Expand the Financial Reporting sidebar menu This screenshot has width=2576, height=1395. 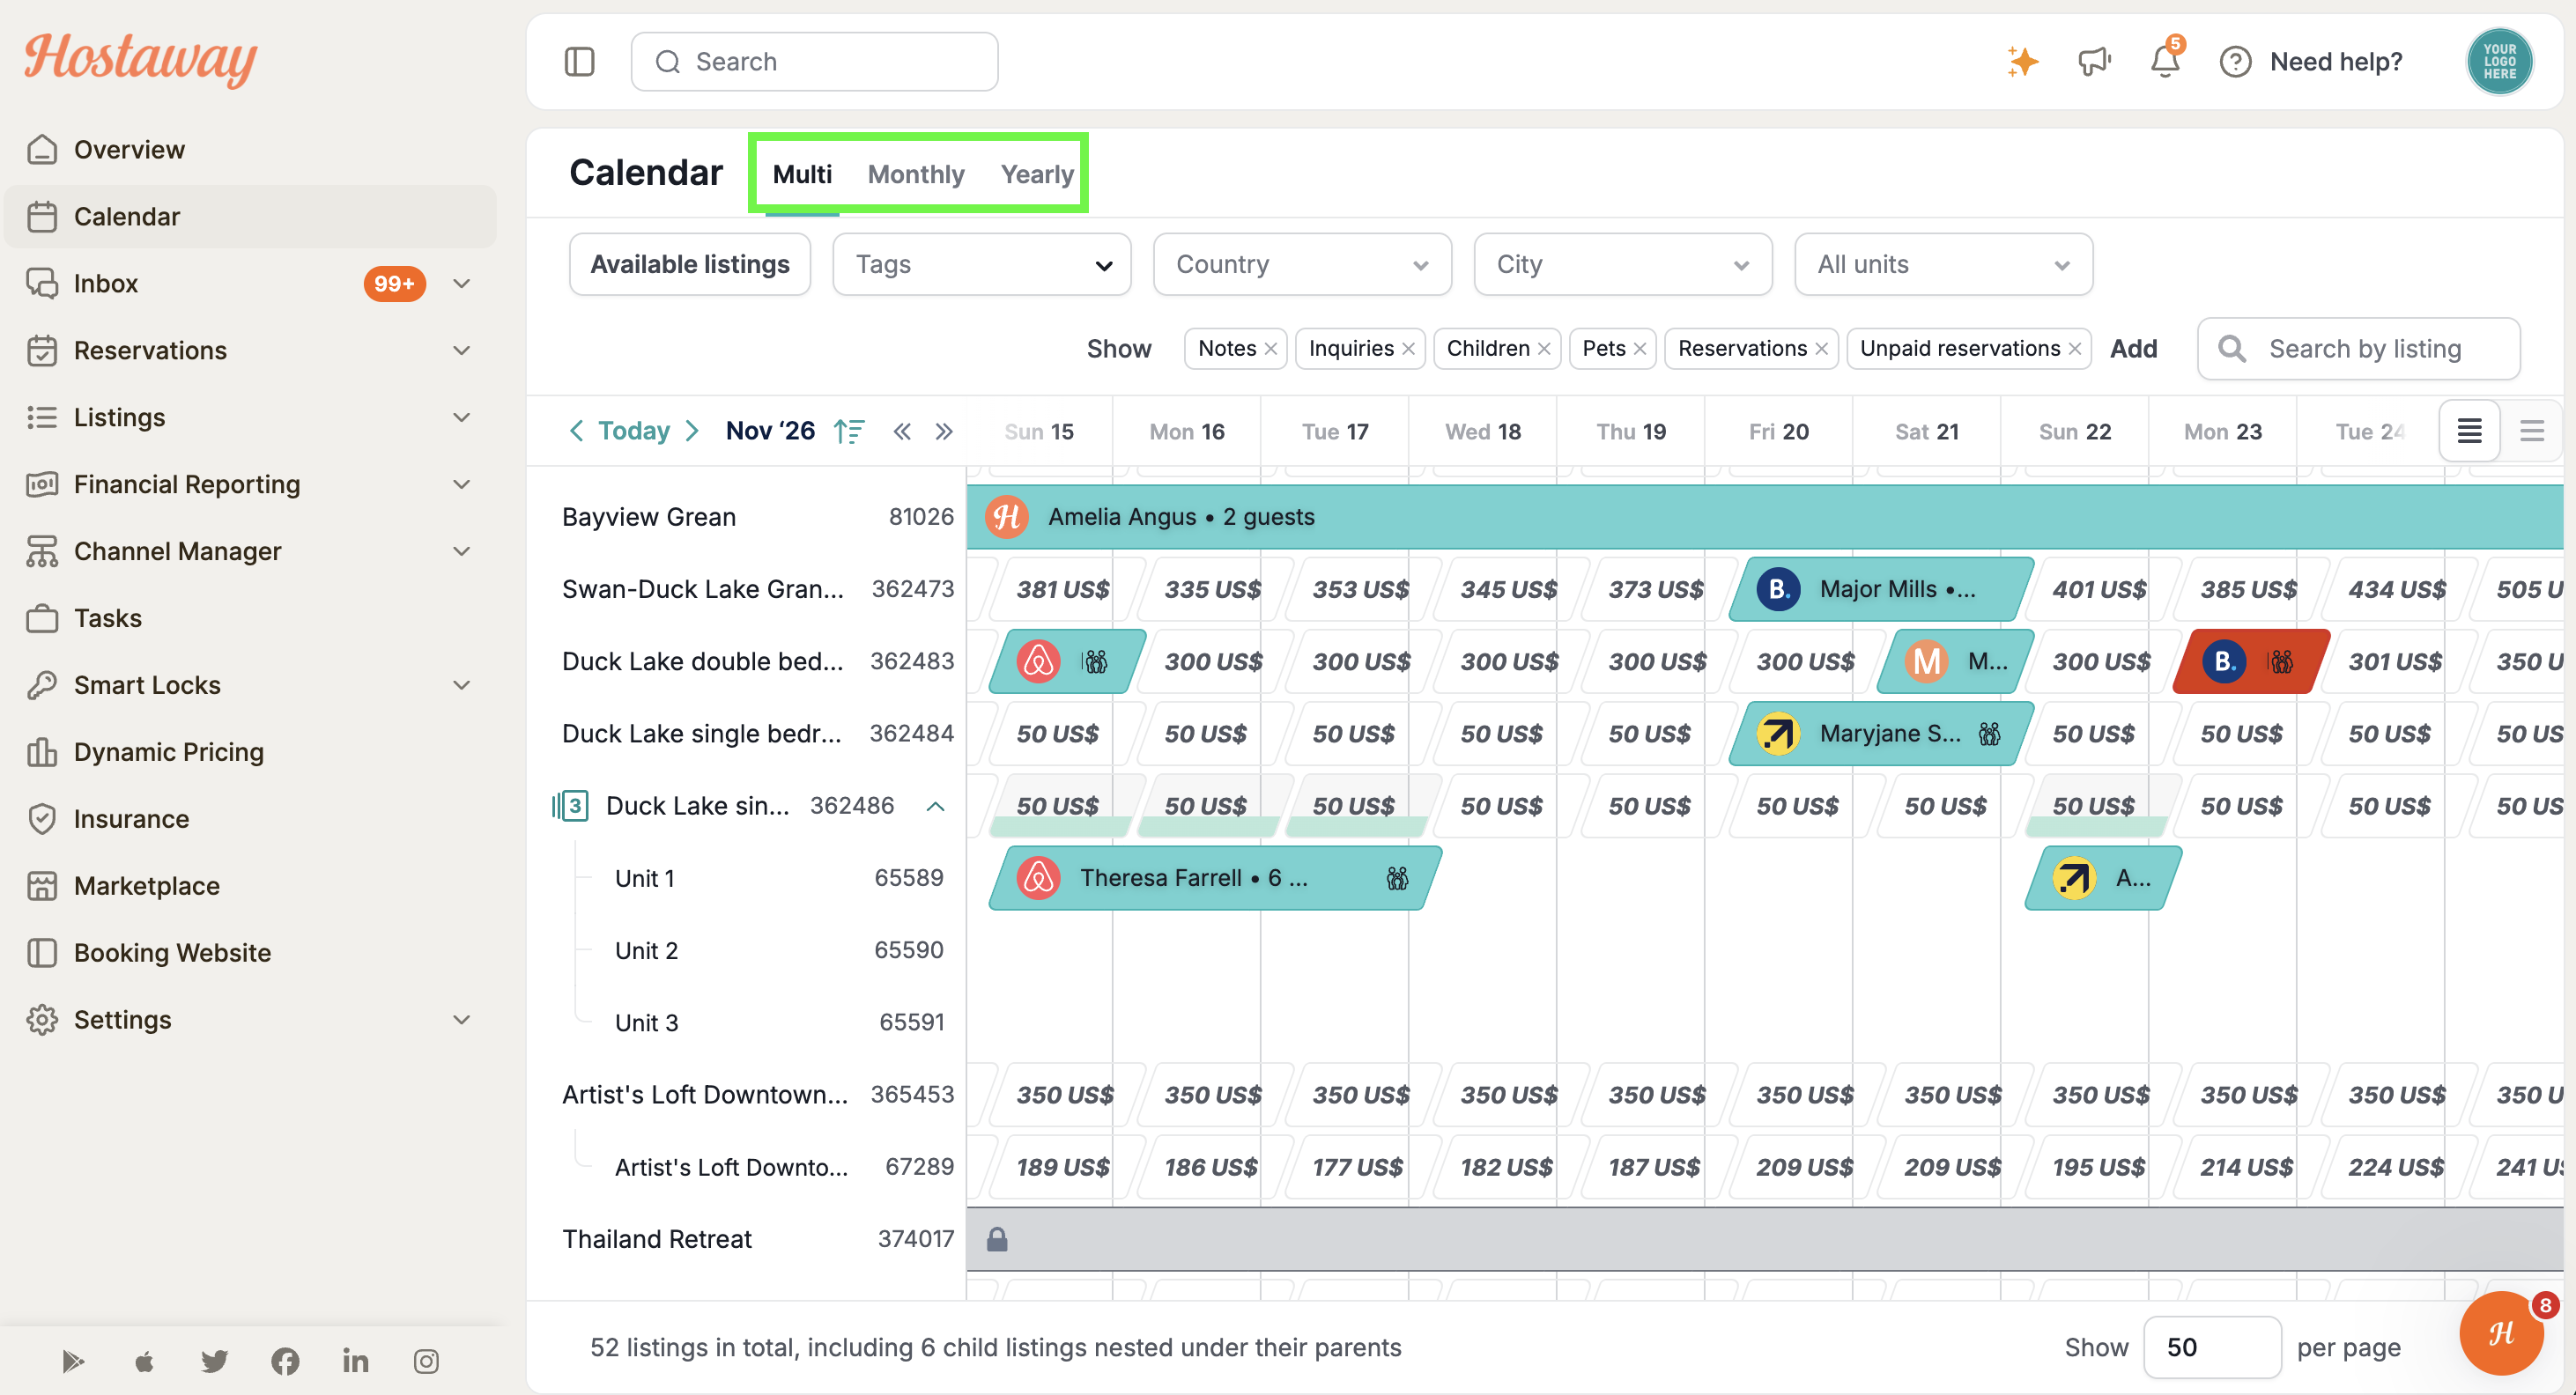pyautogui.click(x=461, y=485)
